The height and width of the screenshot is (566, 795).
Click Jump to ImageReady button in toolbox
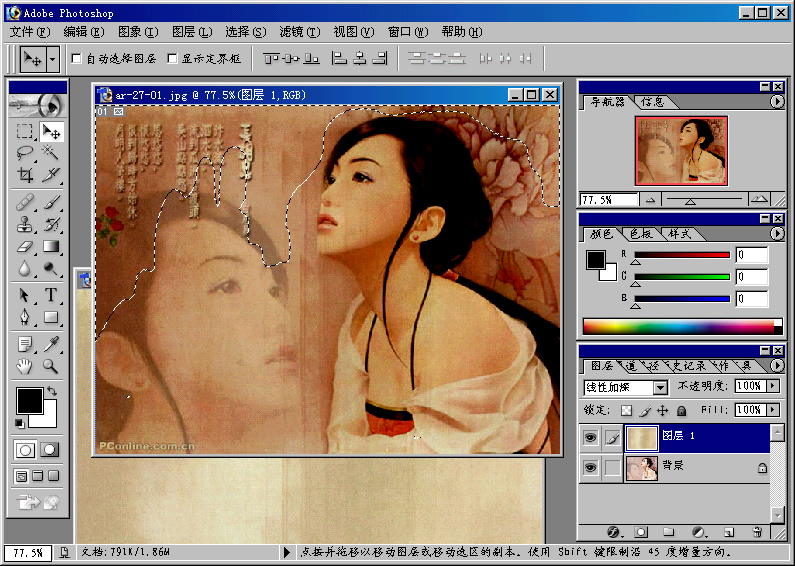pyautogui.click(x=38, y=502)
